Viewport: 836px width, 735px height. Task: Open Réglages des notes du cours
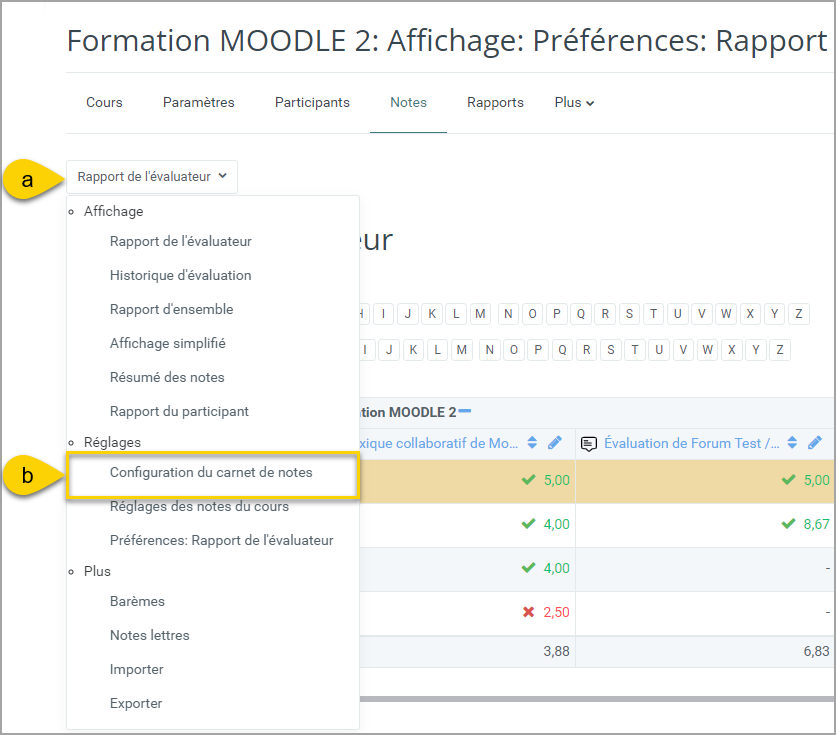tap(199, 507)
